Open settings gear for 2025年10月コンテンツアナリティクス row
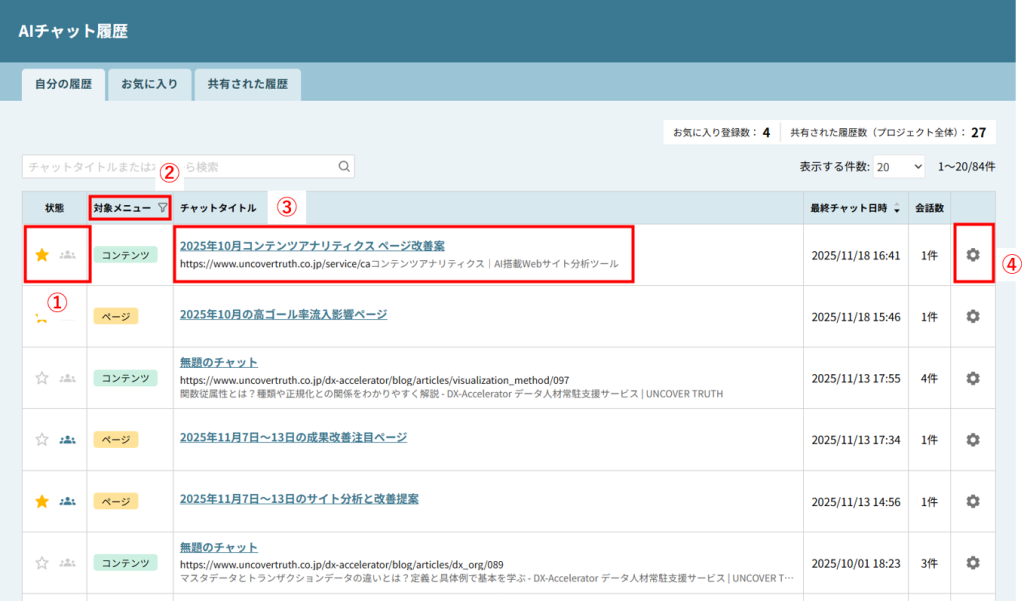This screenshot has width=1024, height=601. pyautogui.click(x=972, y=255)
